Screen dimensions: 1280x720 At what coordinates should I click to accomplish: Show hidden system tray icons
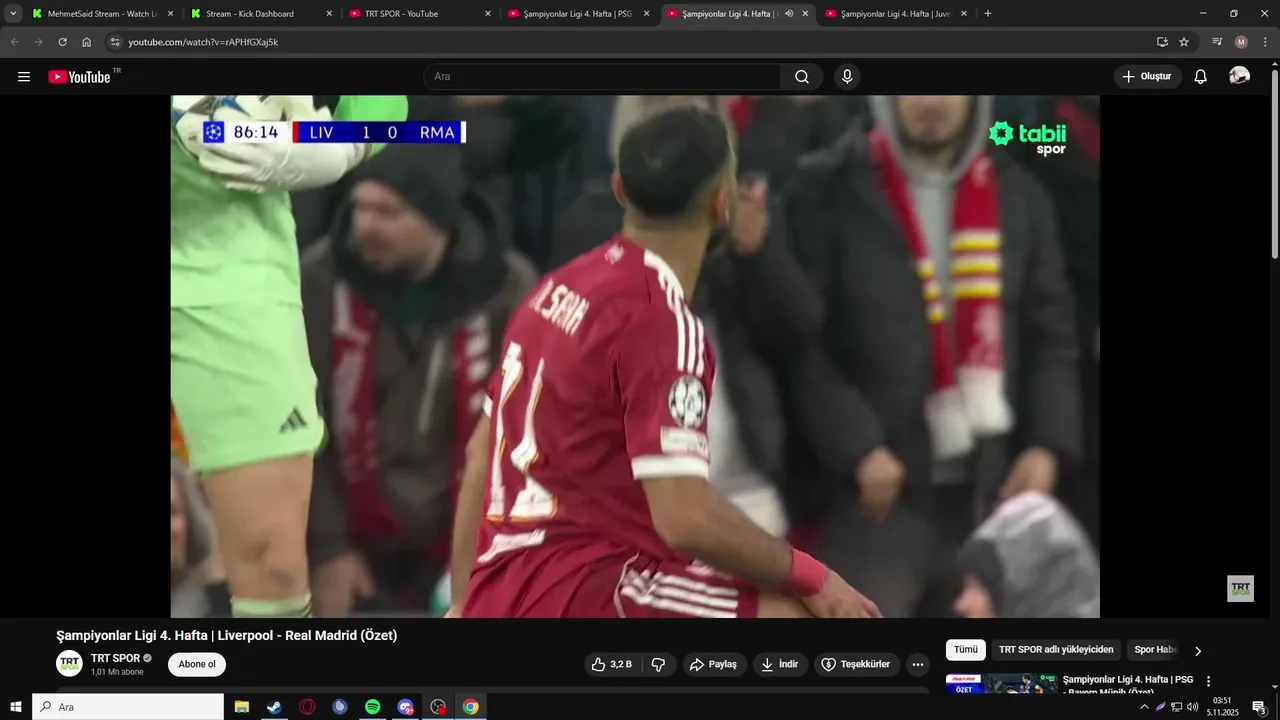coord(1145,707)
